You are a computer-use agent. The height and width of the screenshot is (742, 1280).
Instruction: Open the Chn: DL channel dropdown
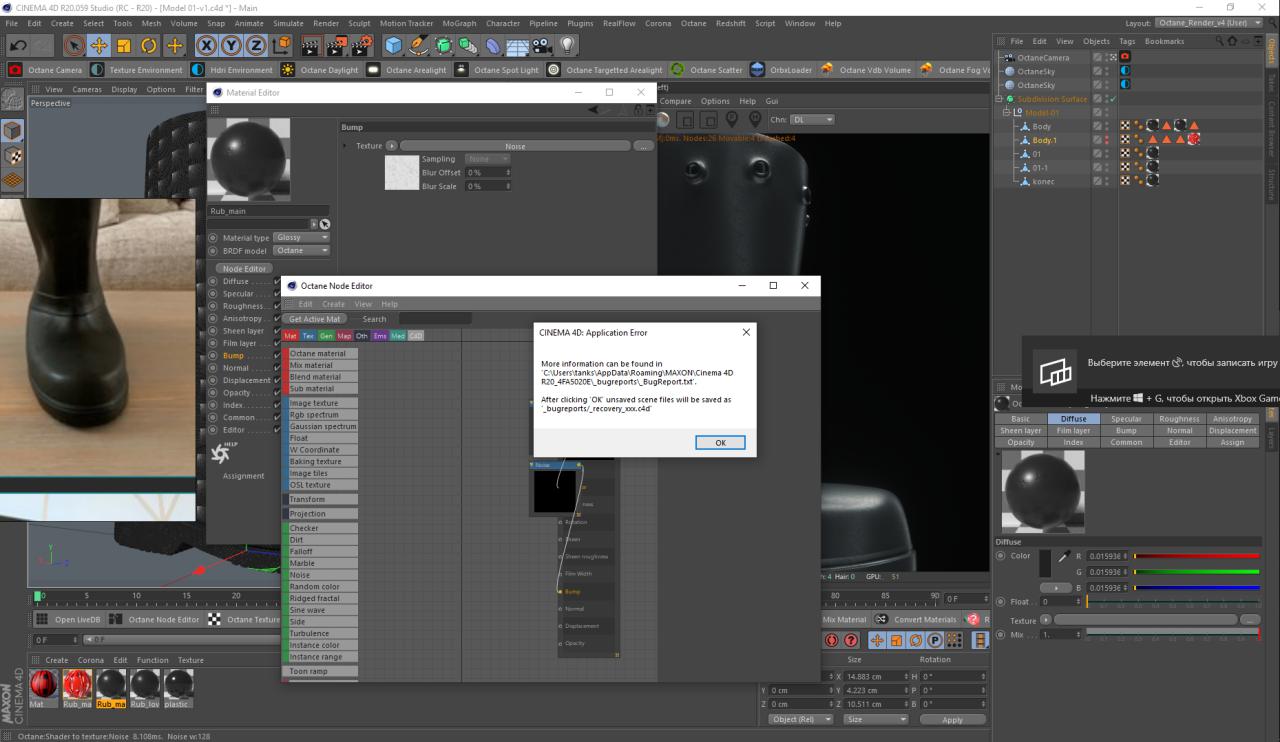[811, 119]
